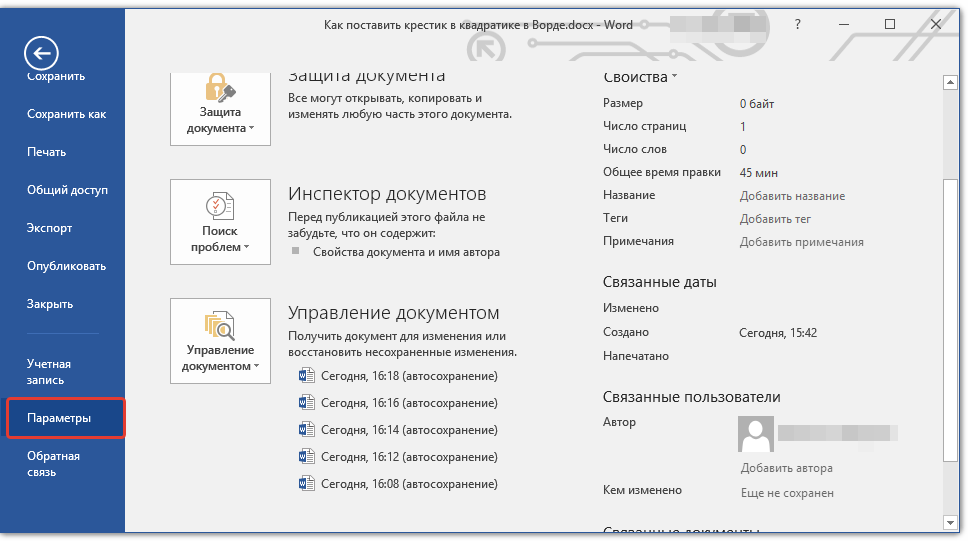The width and height of the screenshot is (968, 541).
Task: Click the back arrow circle icon
Action: [42, 53]
